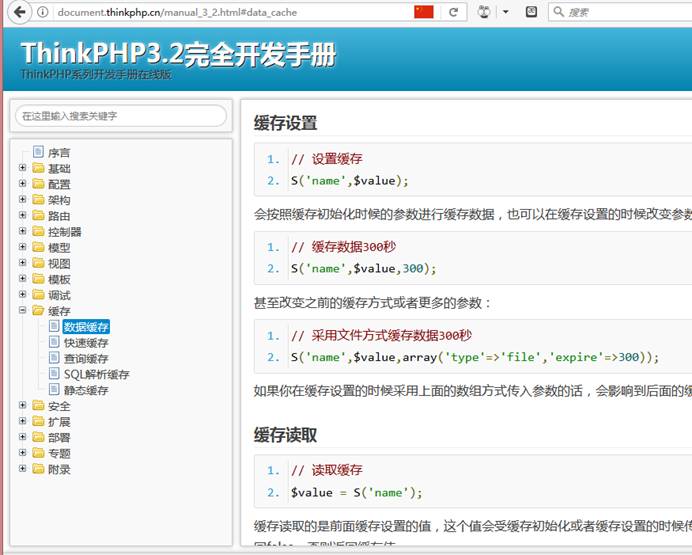Click the 模板 folder icon
This screenshot has width=692, height=555.
[38, 279]
